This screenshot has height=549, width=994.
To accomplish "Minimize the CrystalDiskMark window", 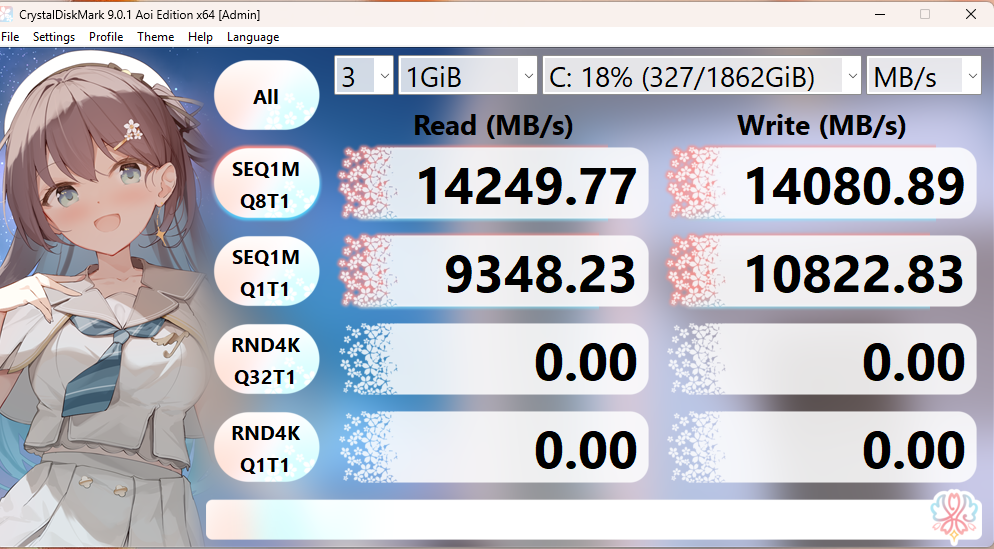I will 879,14.
